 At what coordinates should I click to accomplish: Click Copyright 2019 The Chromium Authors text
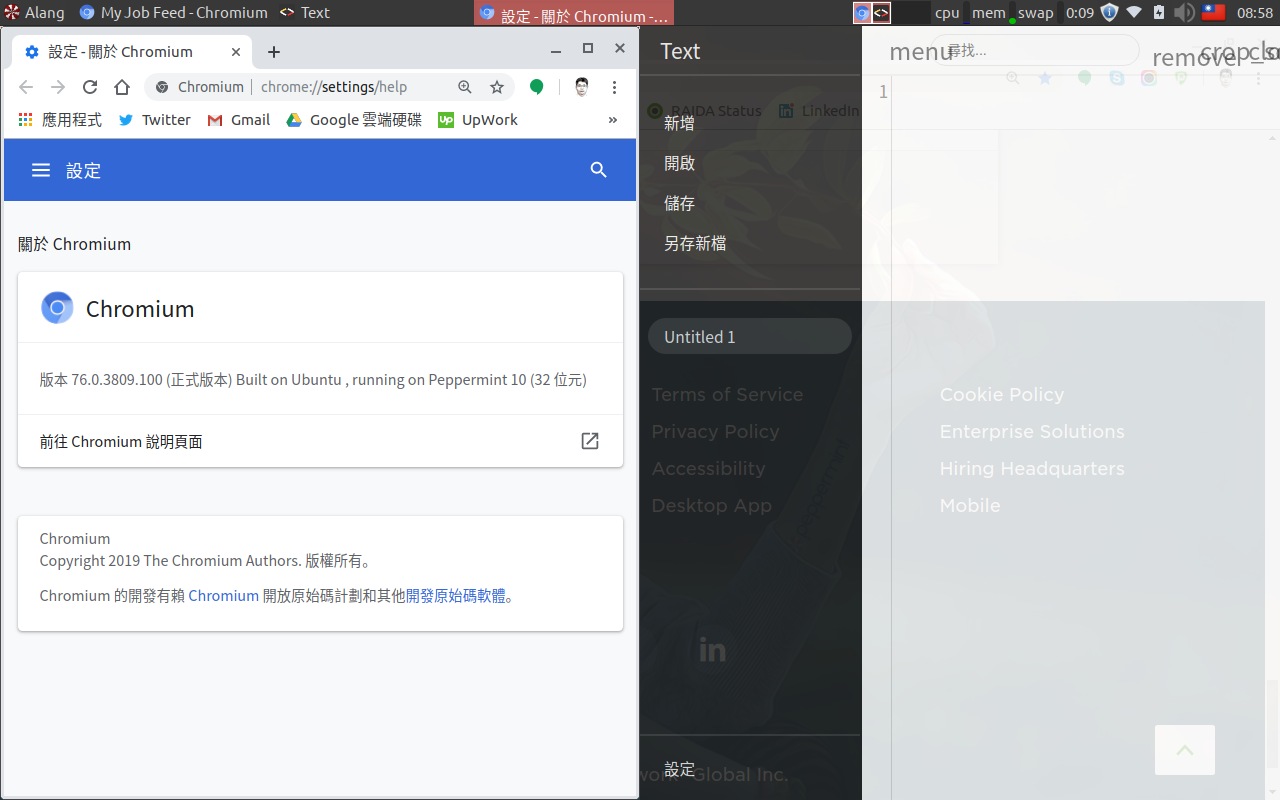205,561
